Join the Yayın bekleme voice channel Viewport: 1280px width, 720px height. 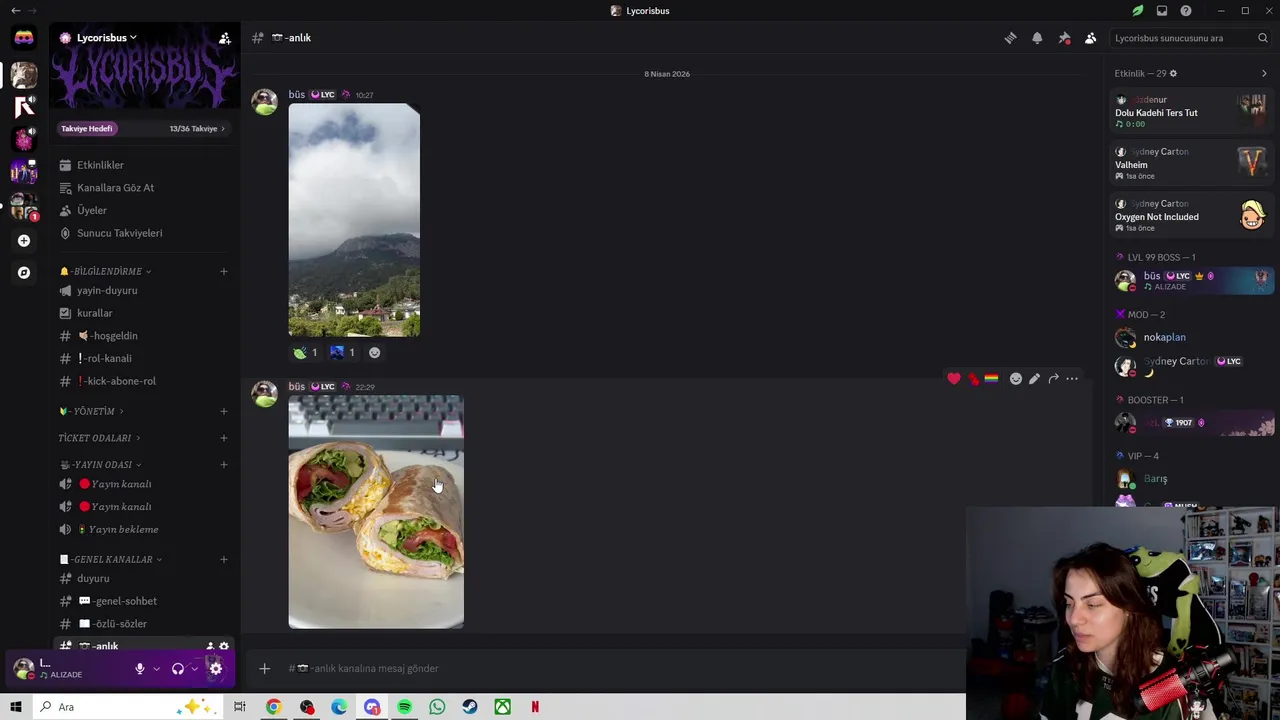pos(144,530)
